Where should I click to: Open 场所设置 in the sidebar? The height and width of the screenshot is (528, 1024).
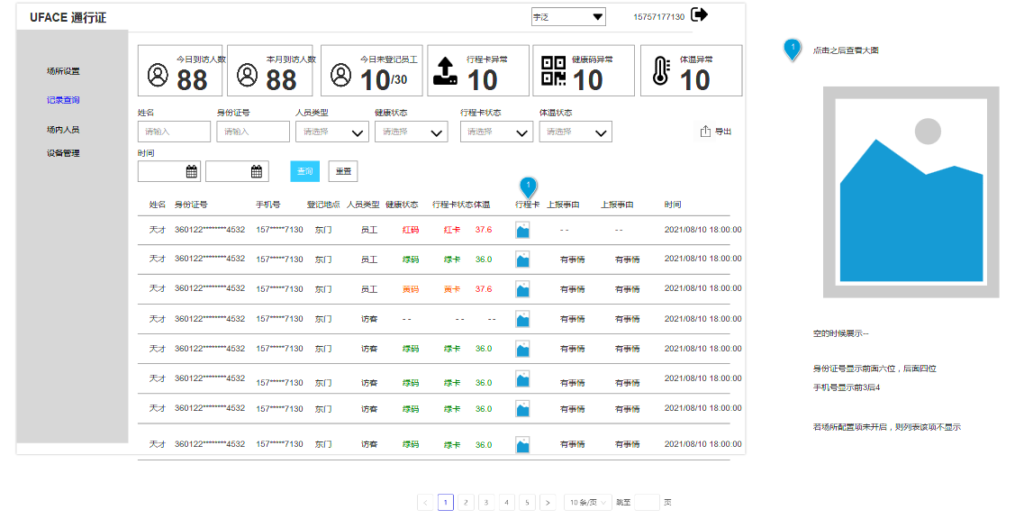click(x=63, y=71)
